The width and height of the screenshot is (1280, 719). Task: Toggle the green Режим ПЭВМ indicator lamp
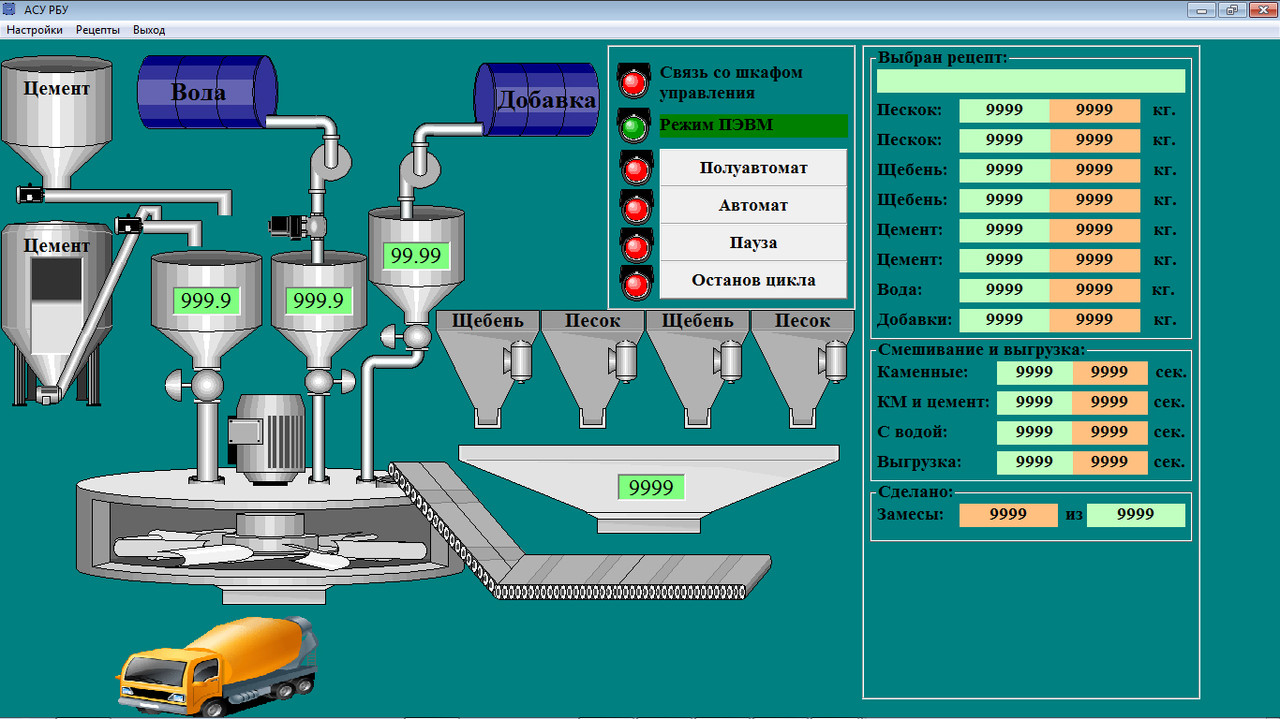[634, 126]
